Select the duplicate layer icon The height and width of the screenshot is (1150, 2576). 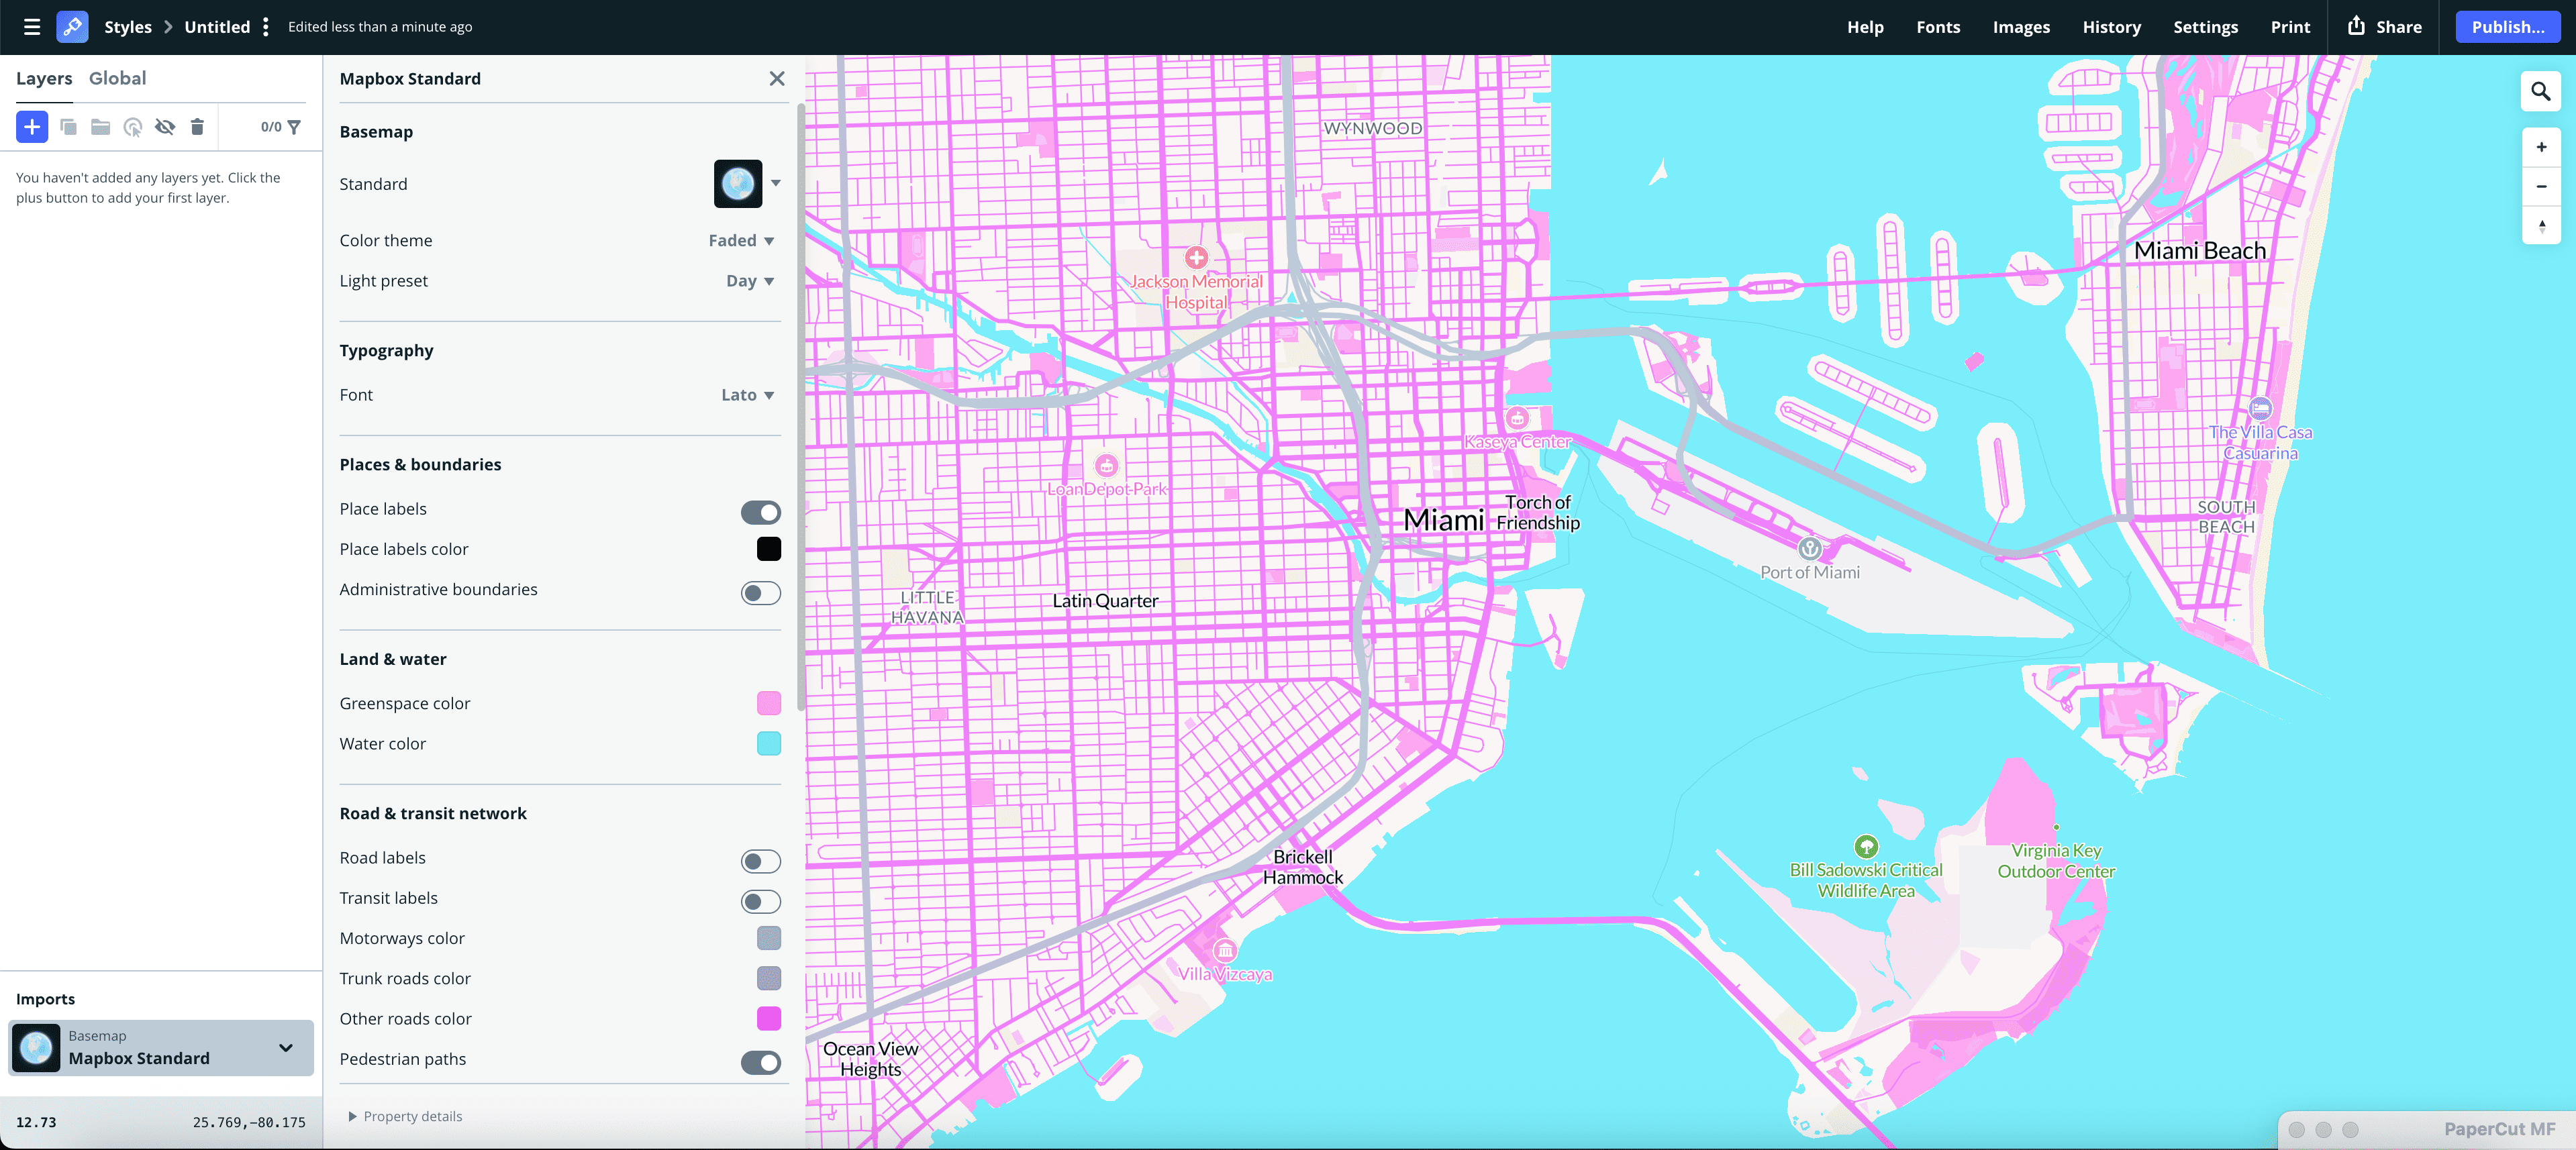tap(68, 127)
